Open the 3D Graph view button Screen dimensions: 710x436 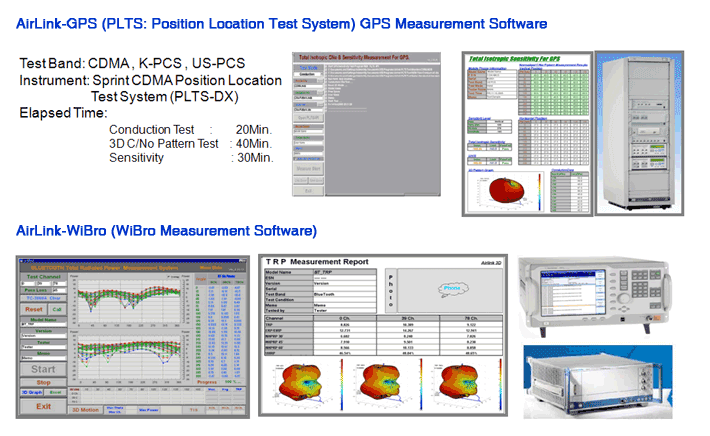pos(32,392)
